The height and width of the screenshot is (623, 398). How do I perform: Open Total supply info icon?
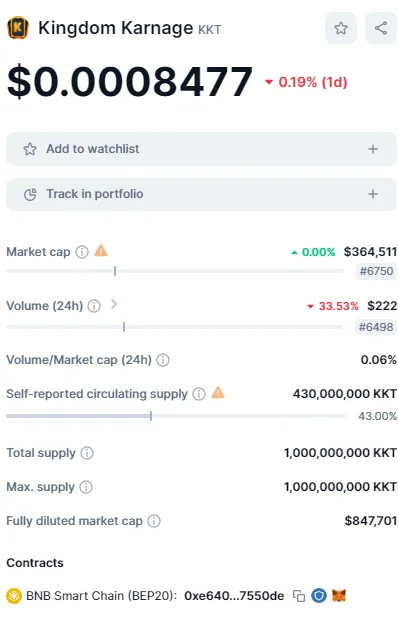pos(87,453)
